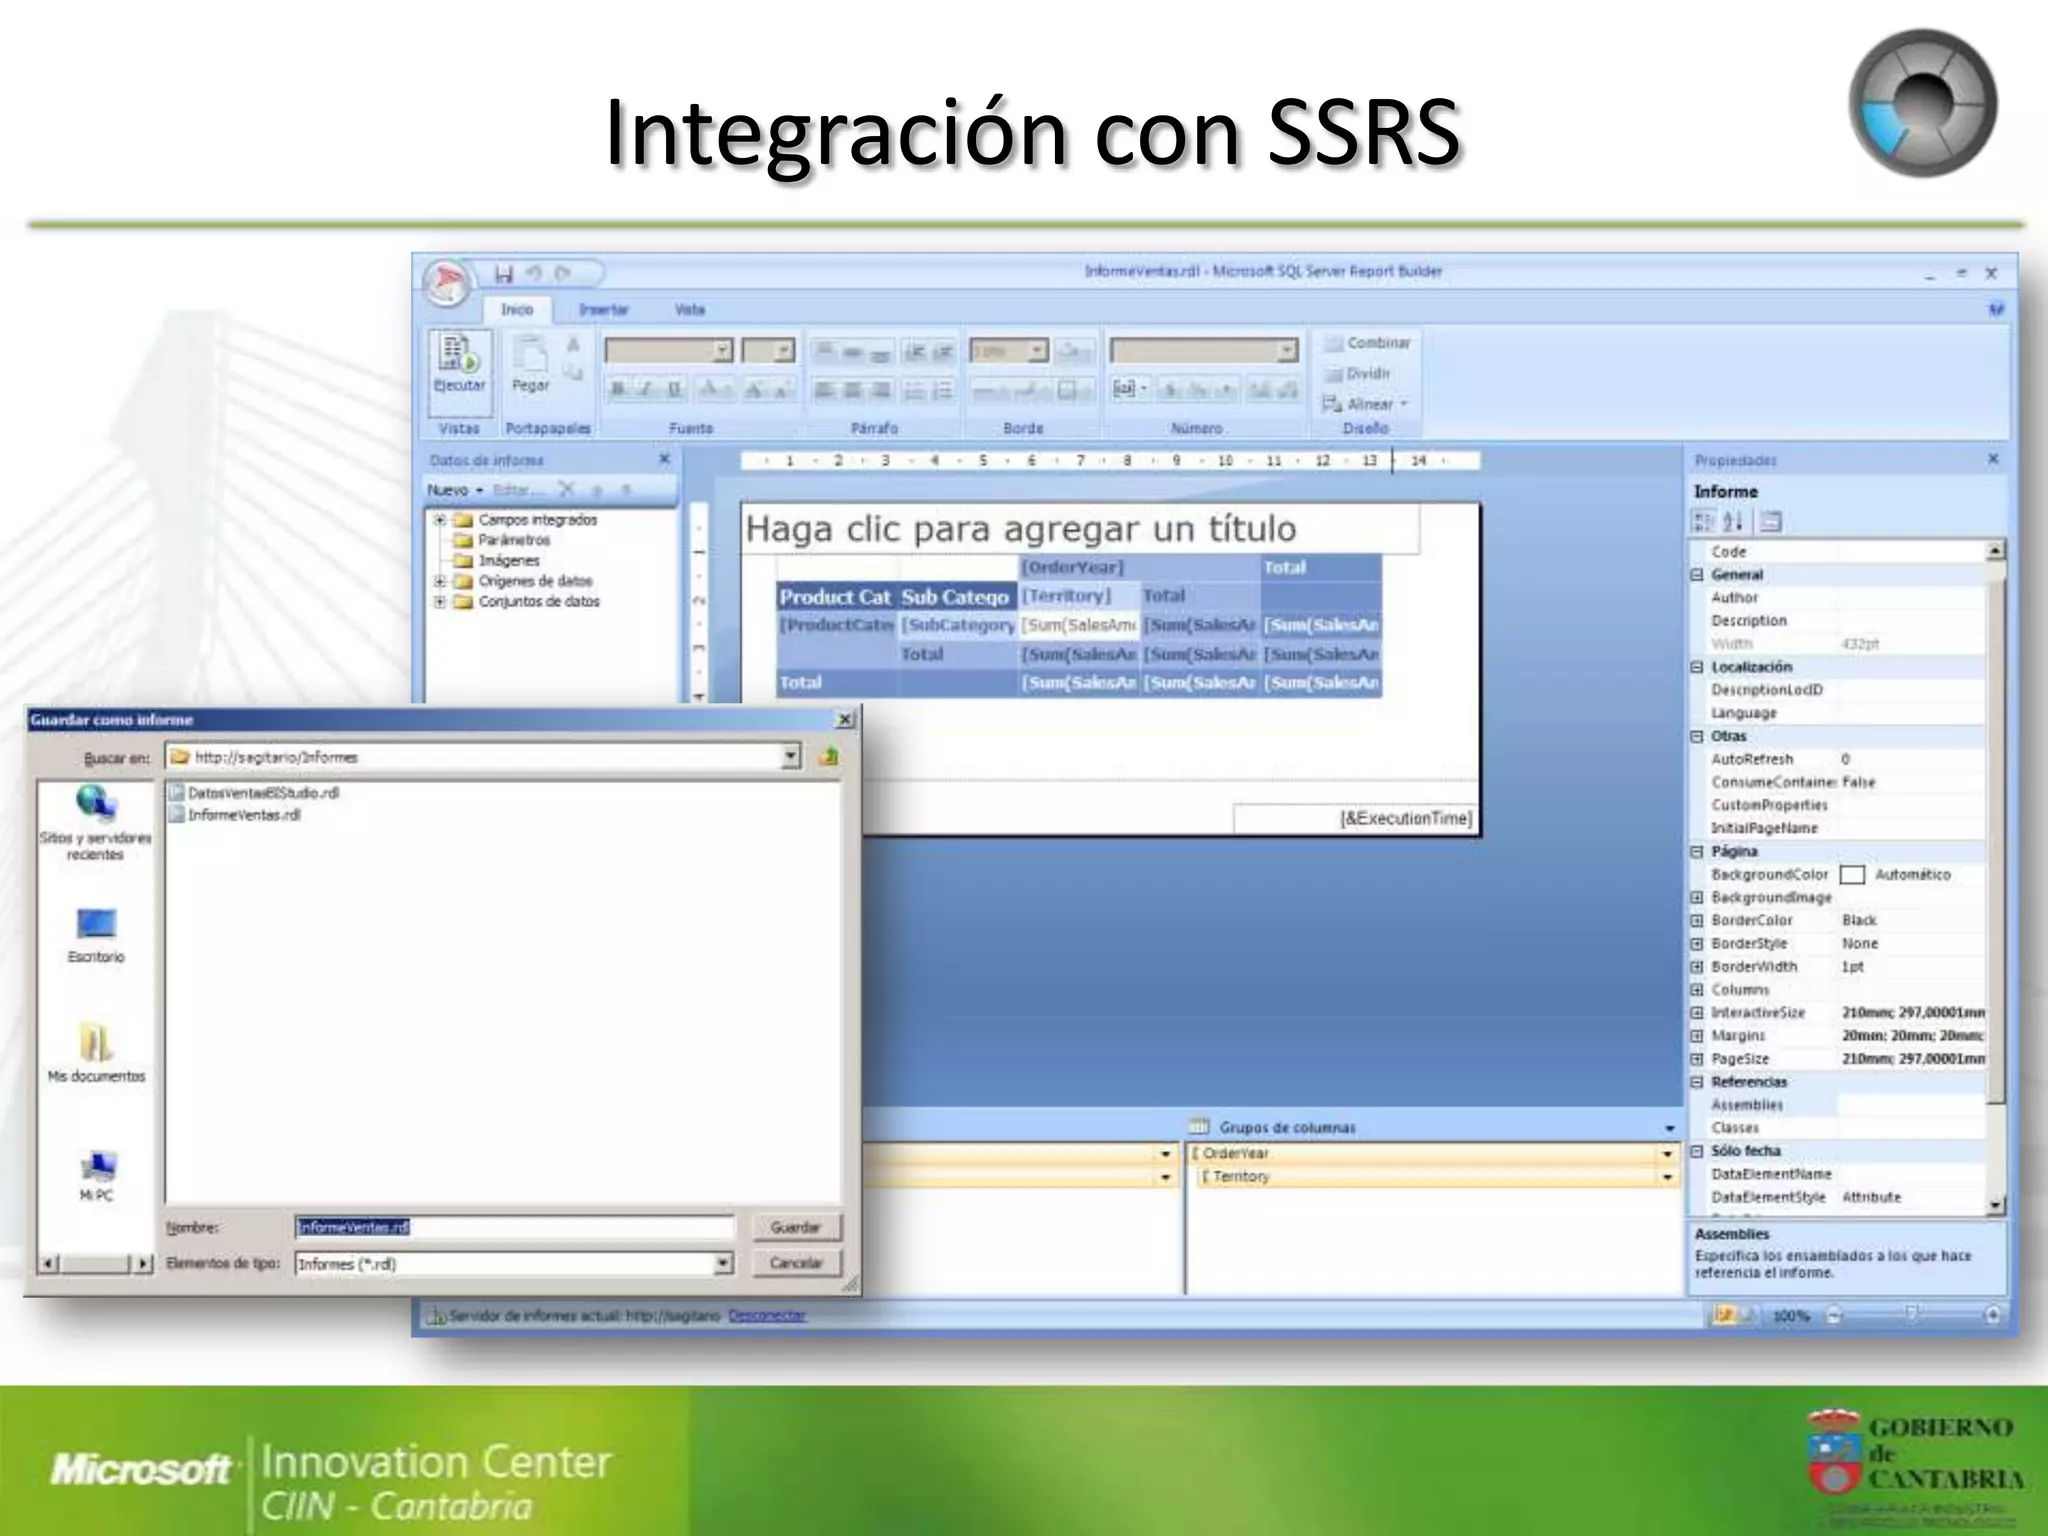Click the Categorized view icon in Propiedades
Image resolution: width=2048 pixels, height=1536 pixels.
tap(1702, 521)
